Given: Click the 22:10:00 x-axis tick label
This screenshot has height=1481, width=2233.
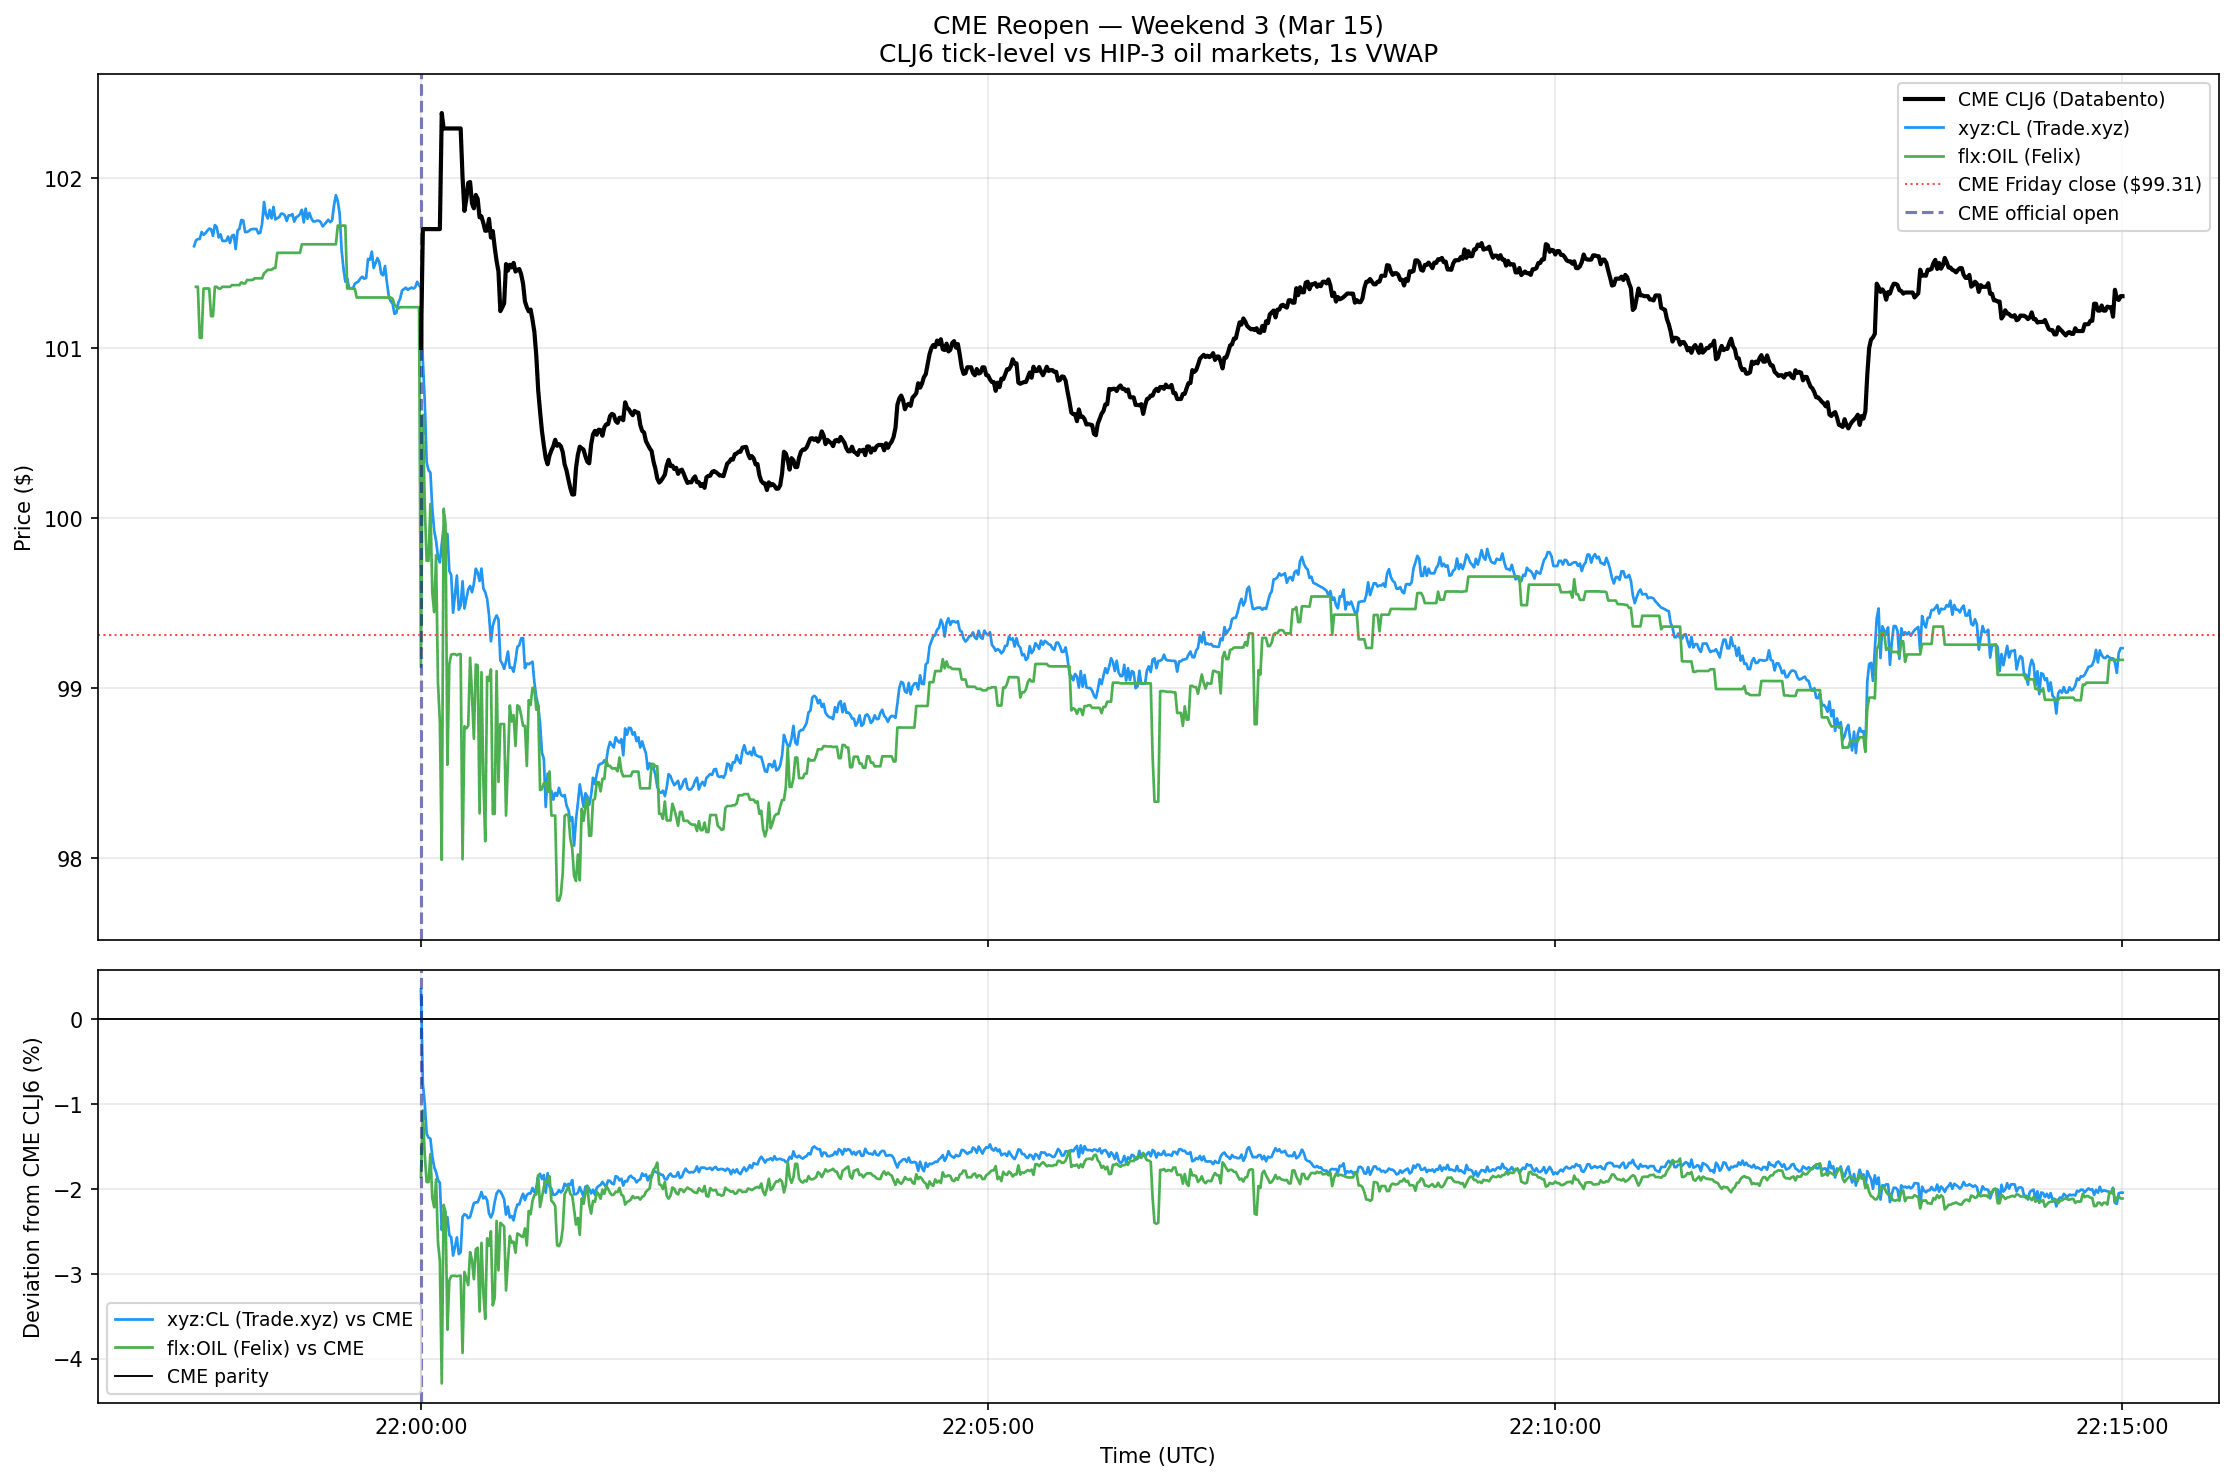Looking at the screenshot, I should pyautogui.click(x=1555, y=1427).
